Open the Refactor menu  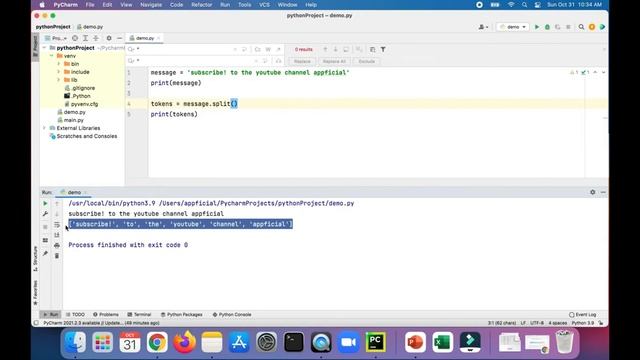(x=202, y=5)
